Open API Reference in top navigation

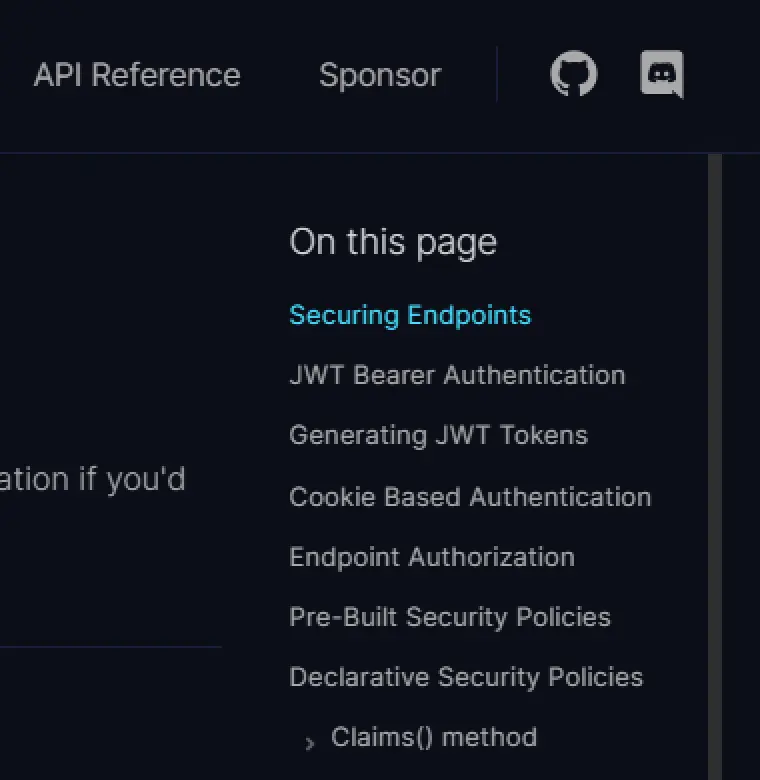pyautogui.click(x=137, y=75)
